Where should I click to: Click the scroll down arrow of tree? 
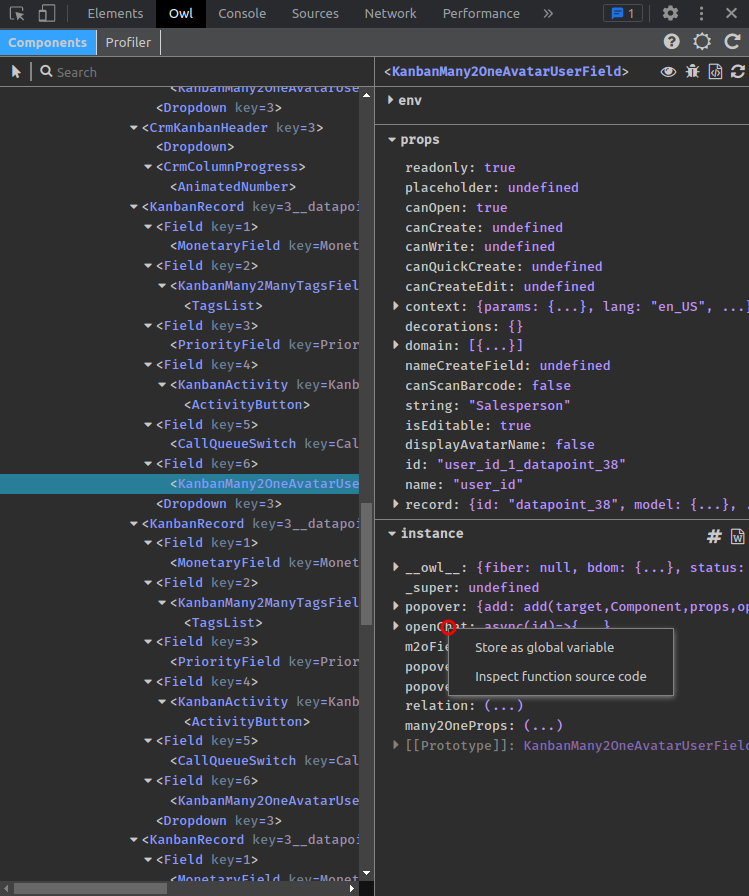366,873
